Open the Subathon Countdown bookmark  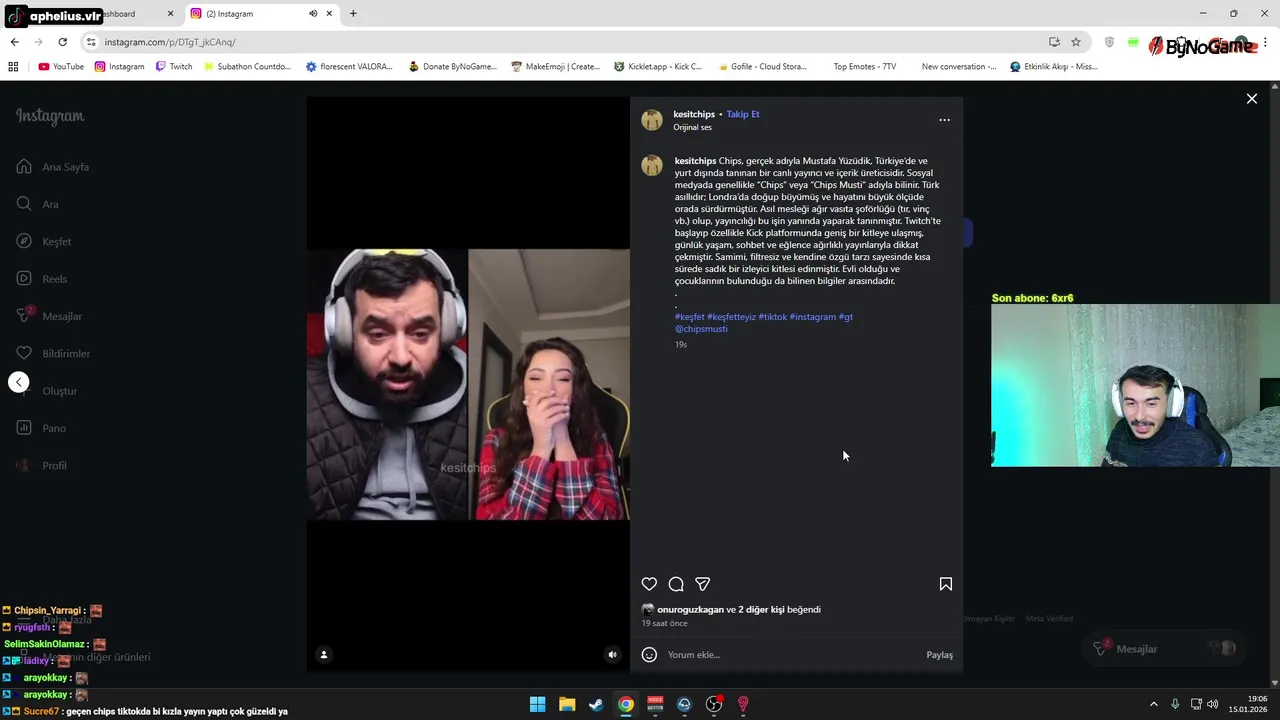(x=247, y=67)
